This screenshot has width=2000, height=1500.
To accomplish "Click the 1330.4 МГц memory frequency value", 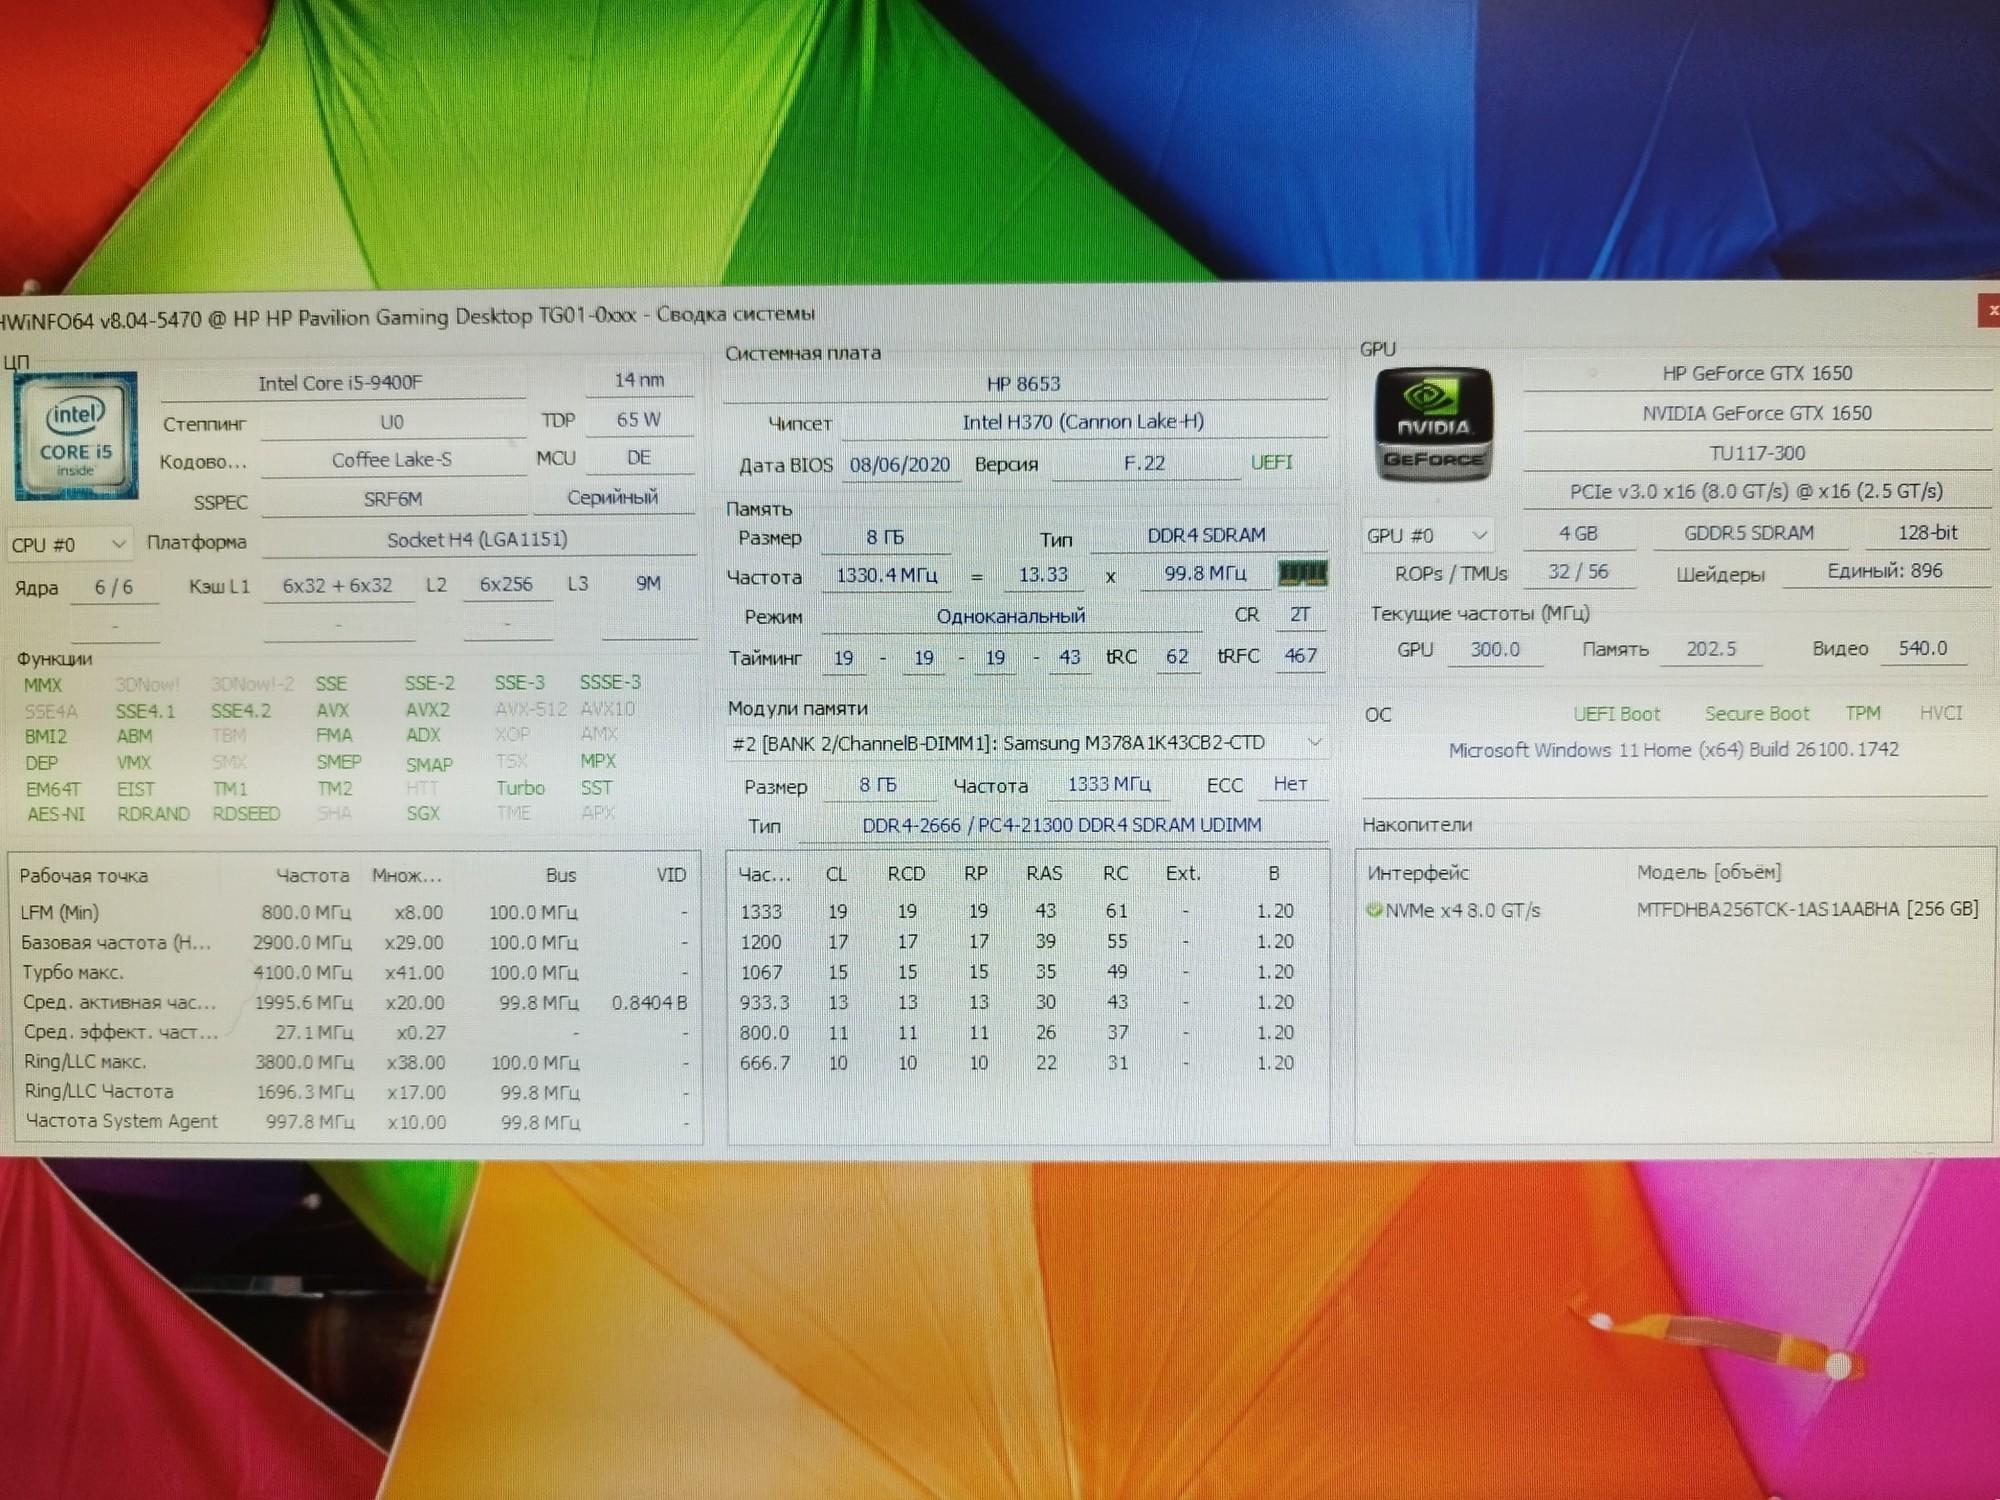I will click(x=888, y=576).
